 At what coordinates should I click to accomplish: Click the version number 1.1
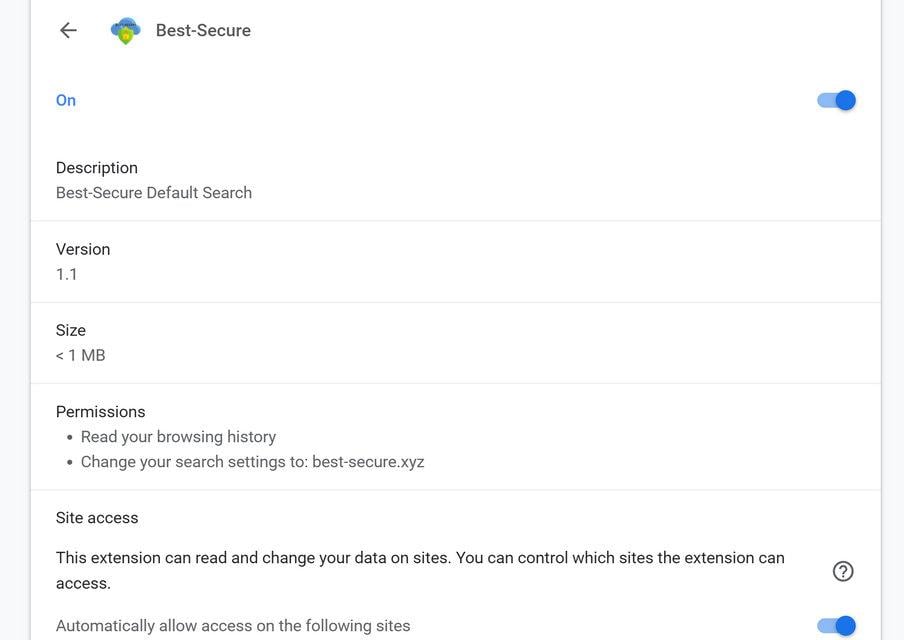point(67,274)
